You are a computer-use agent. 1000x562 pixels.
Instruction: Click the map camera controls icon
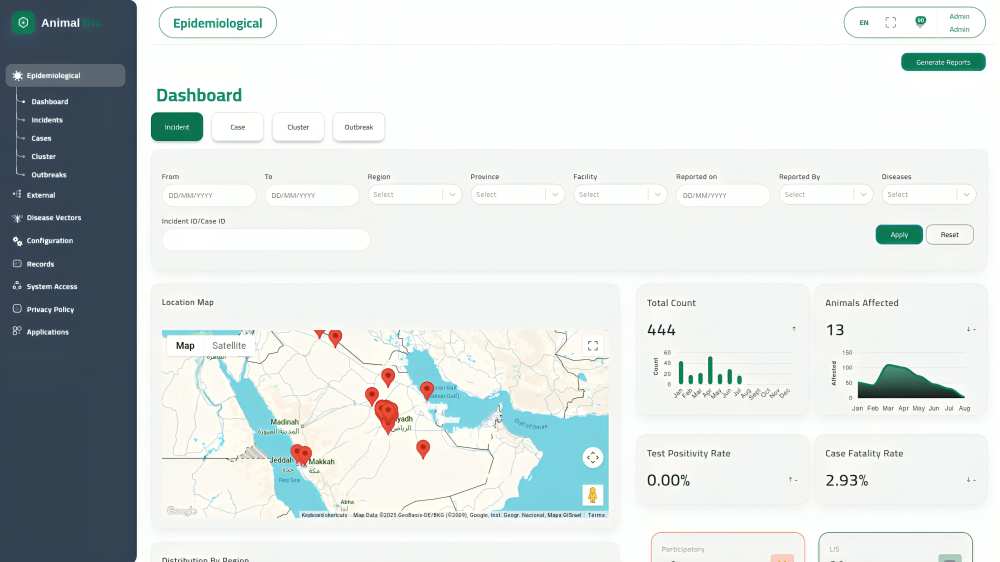(x=592, y=457)
